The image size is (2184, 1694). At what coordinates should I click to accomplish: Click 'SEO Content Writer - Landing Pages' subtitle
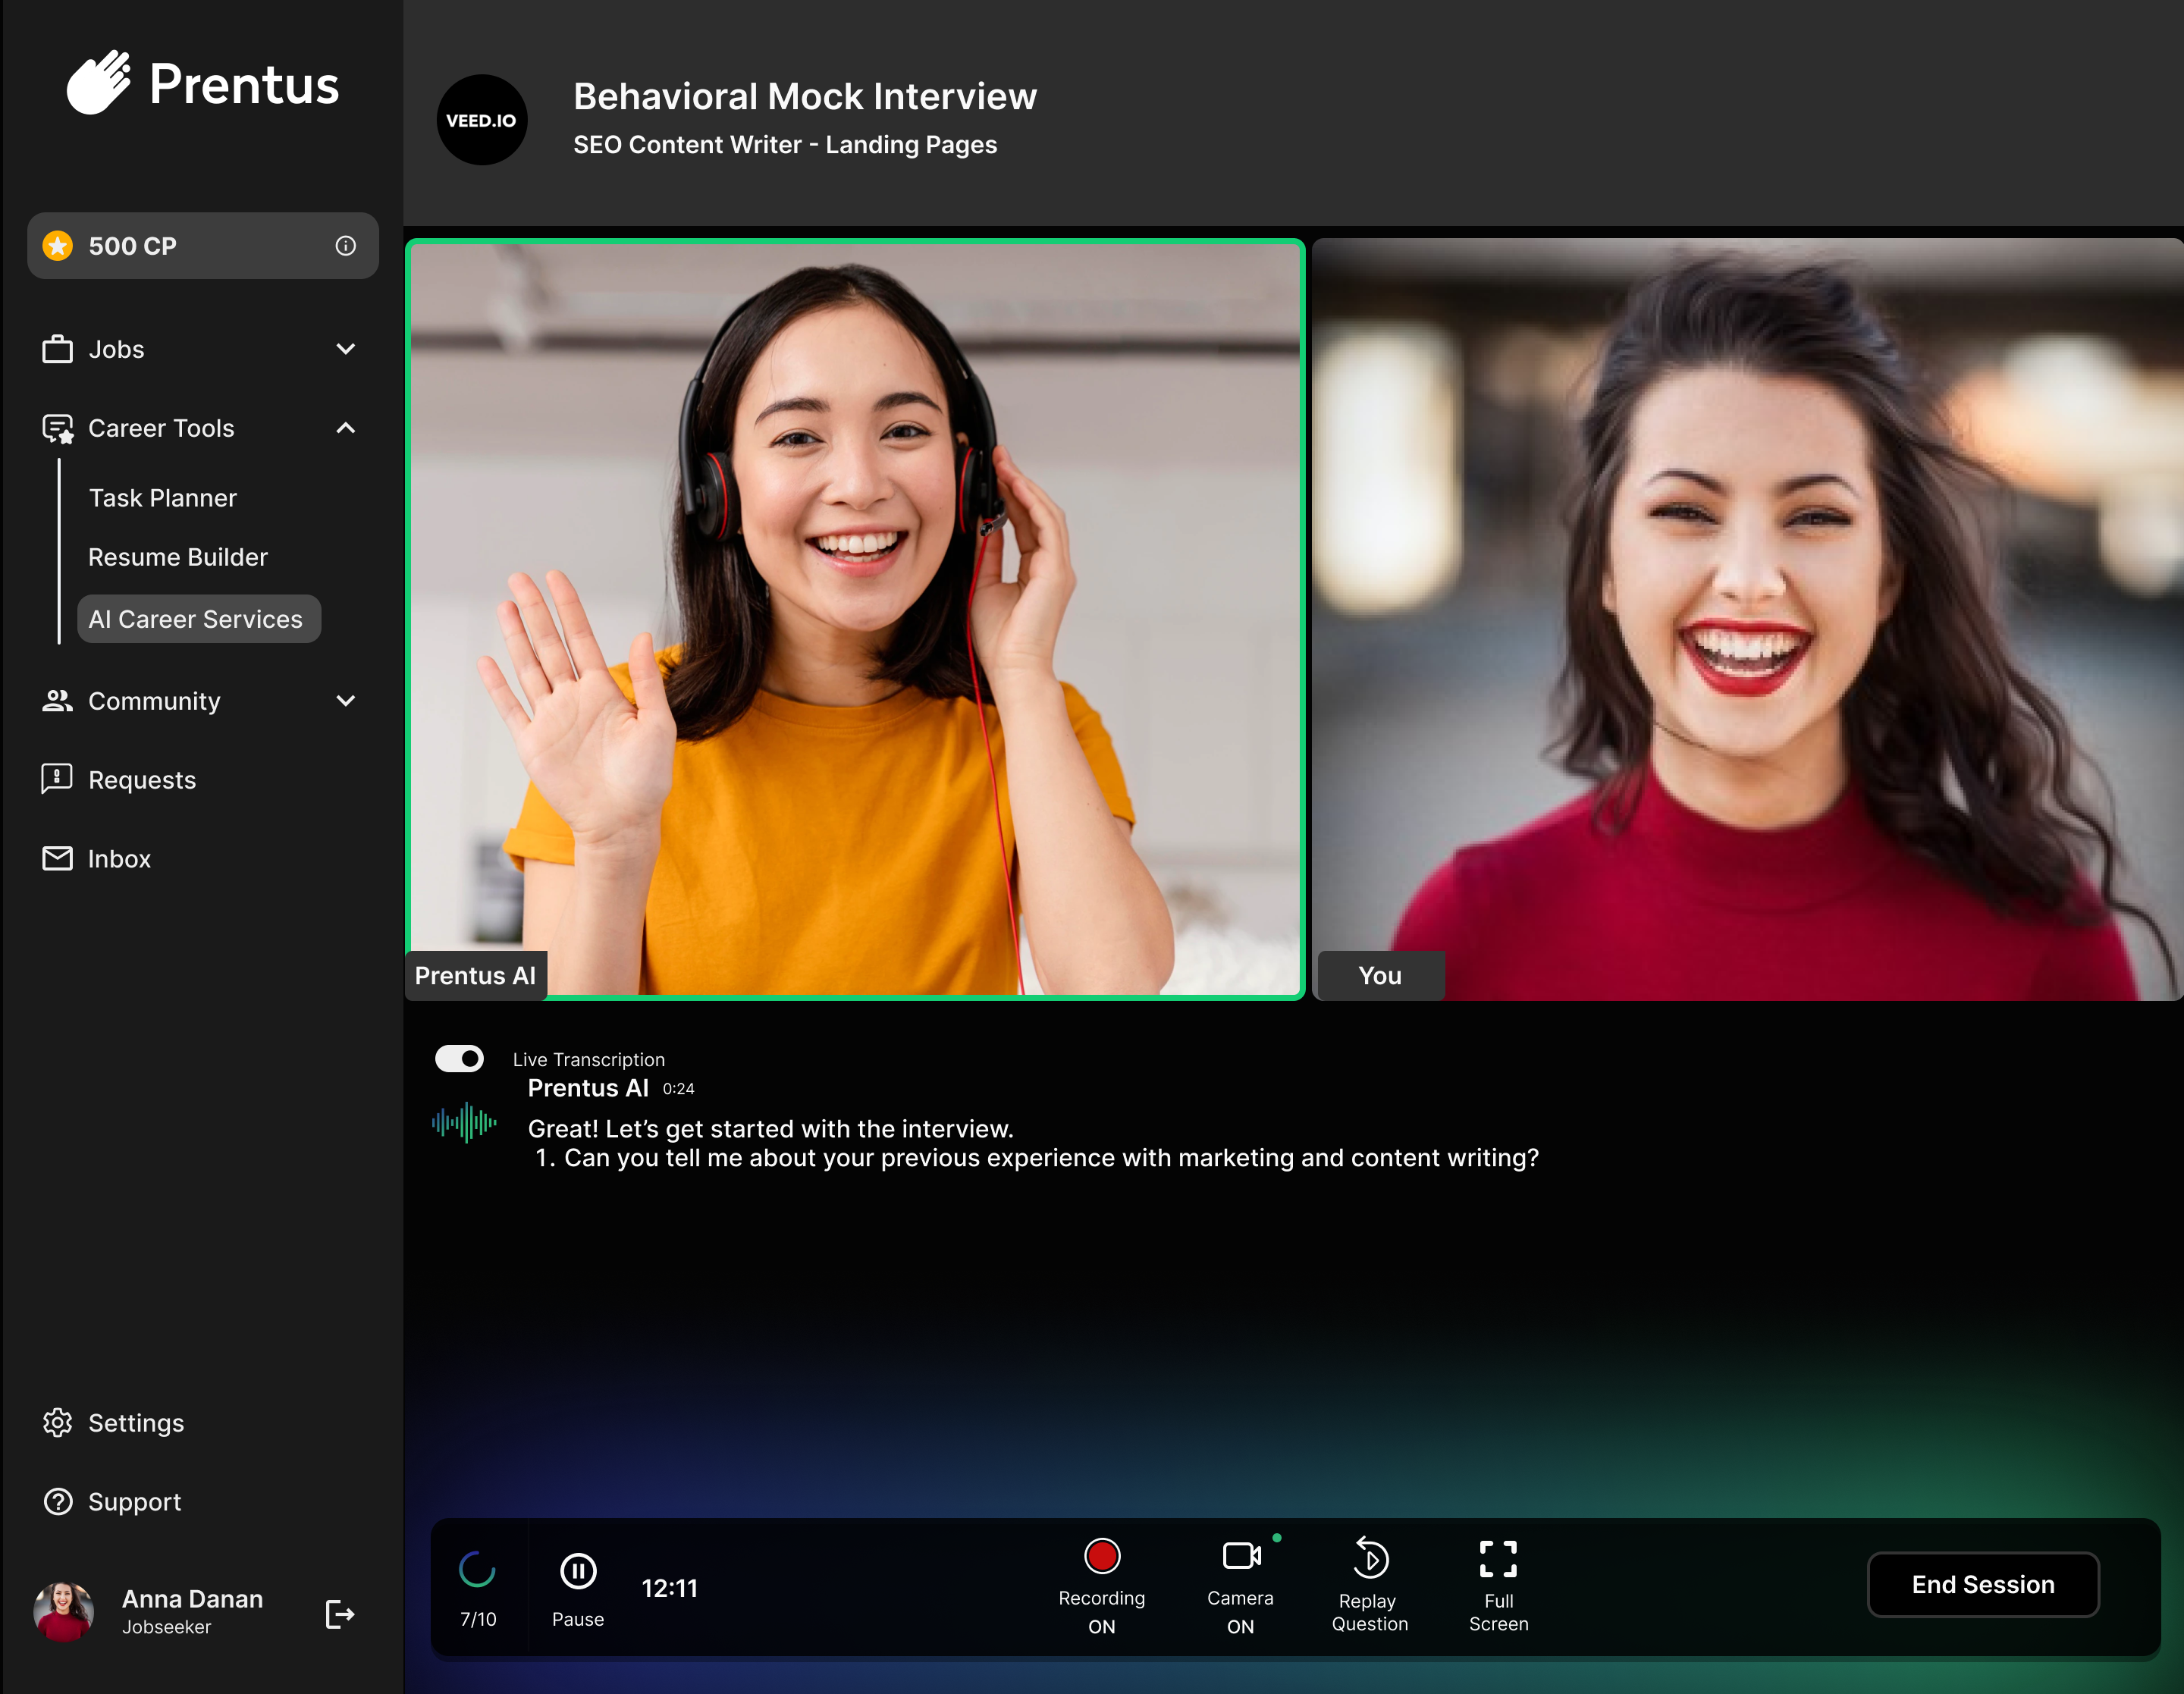click(x=785, y=145)
